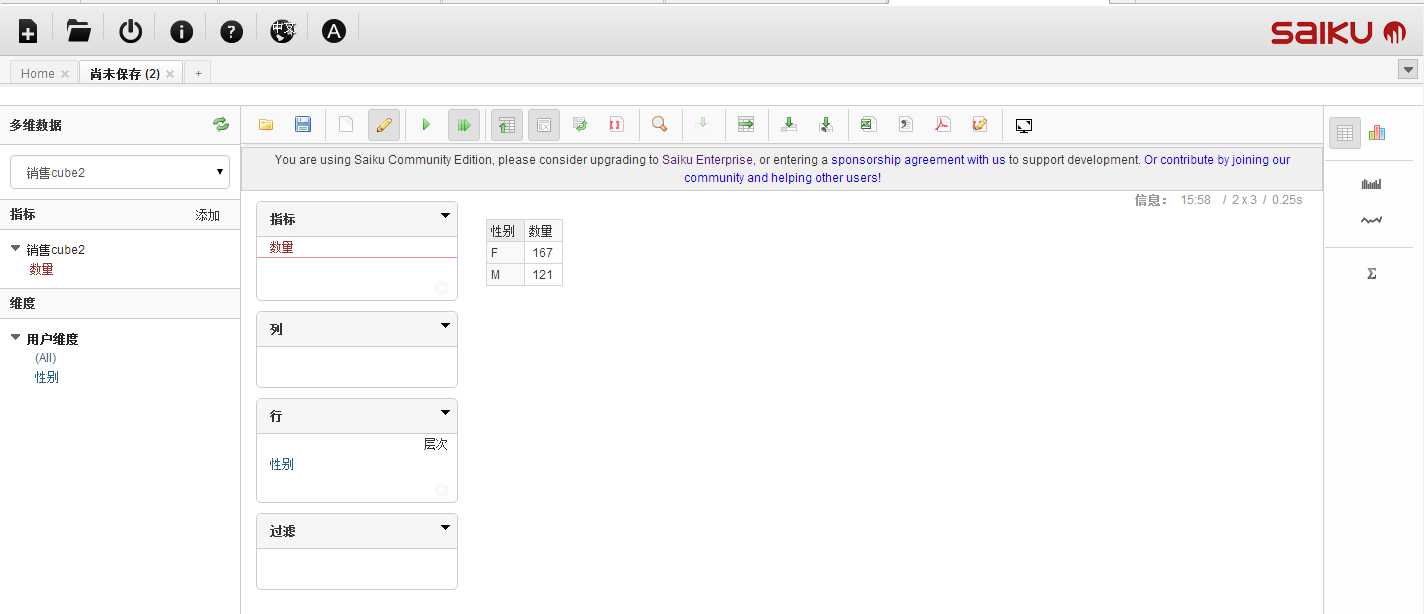Click the table with green arrow export icon
Viewport: 1424px width, 614px height.
point(746,125)
